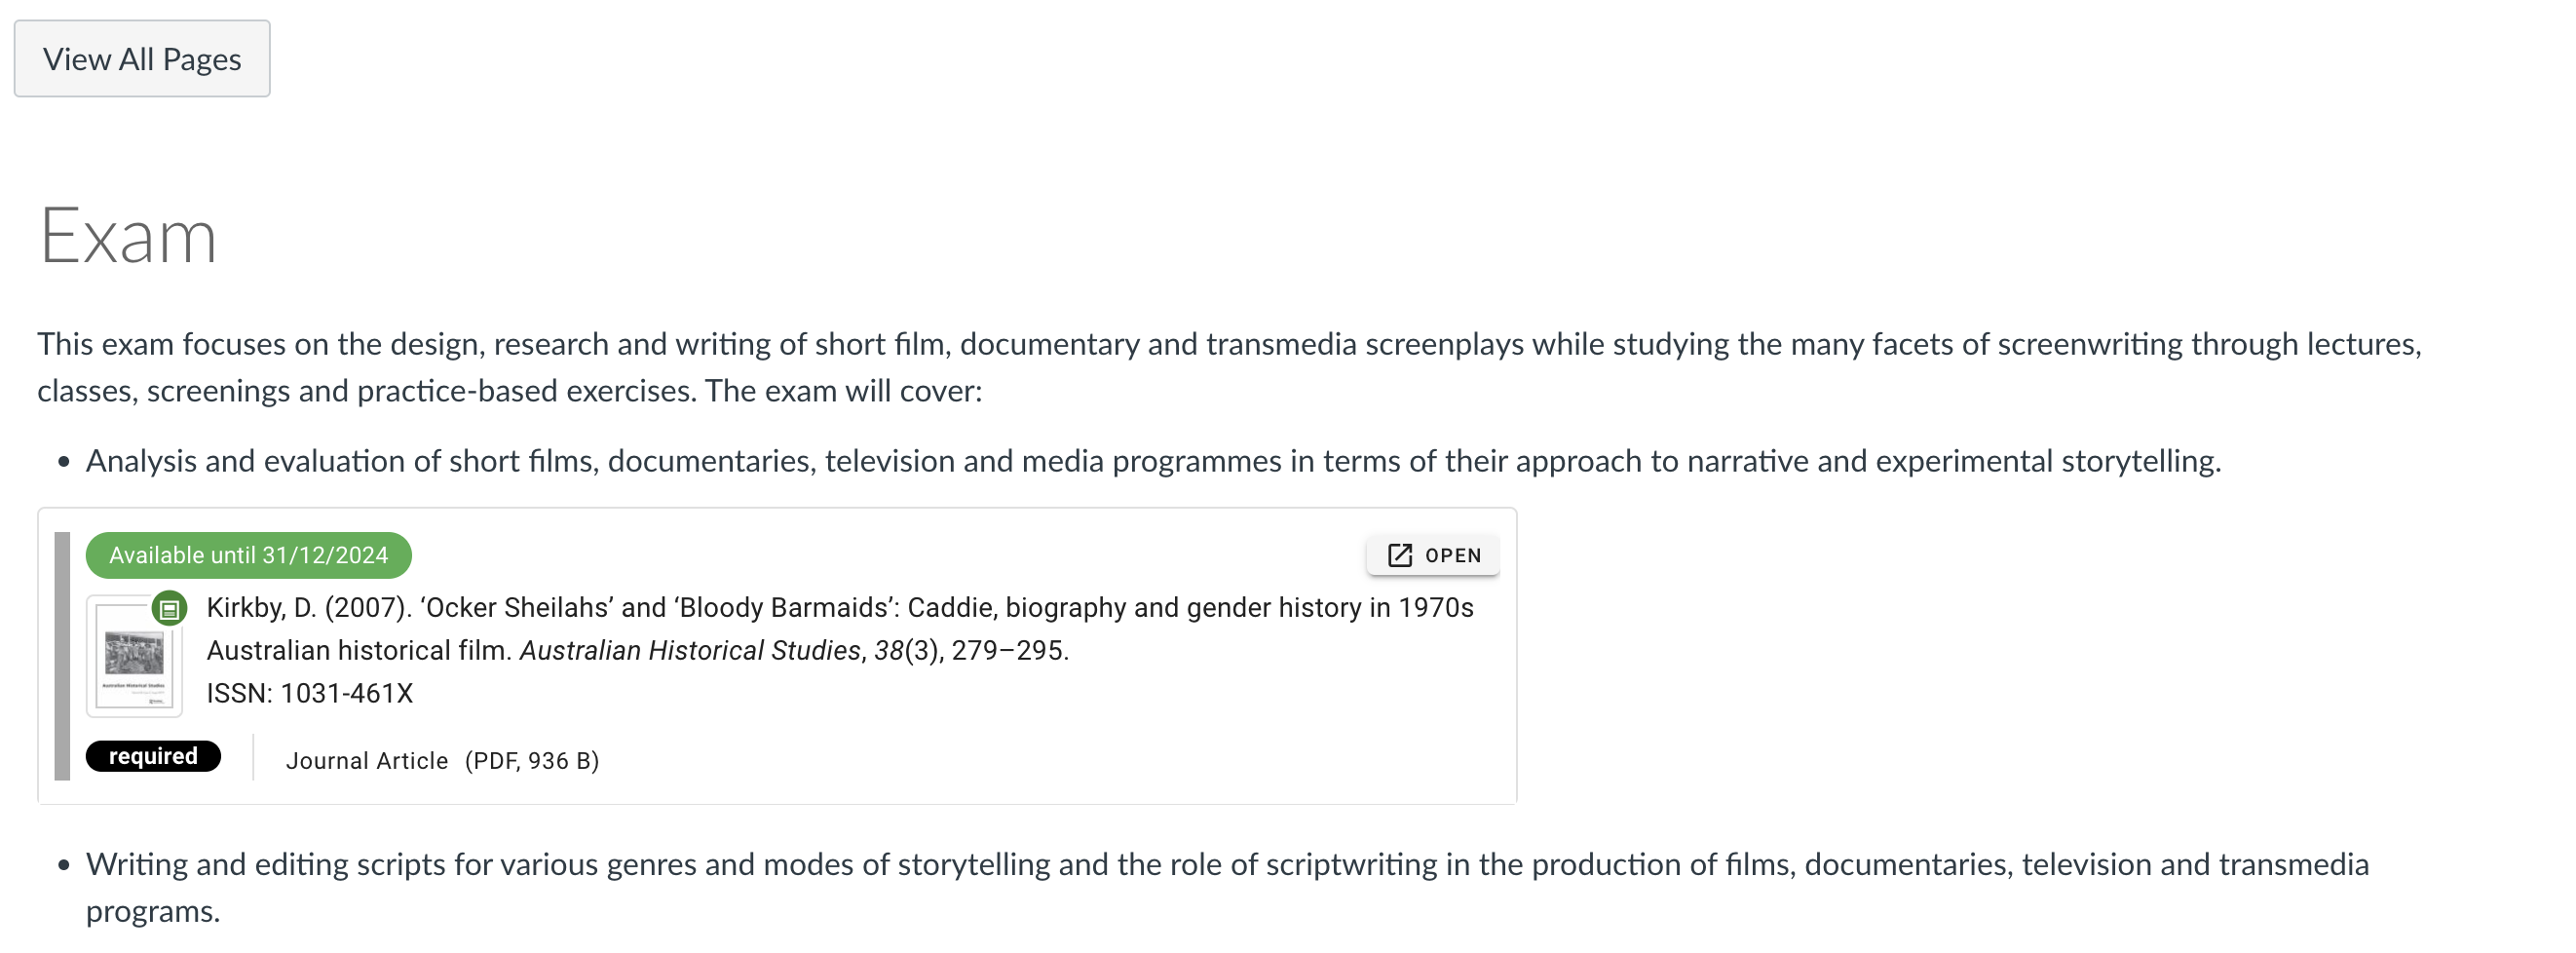Click 'The exam will cover:' text
Image resolution: width=2576 pixels, height=953 pixels.
843,391
